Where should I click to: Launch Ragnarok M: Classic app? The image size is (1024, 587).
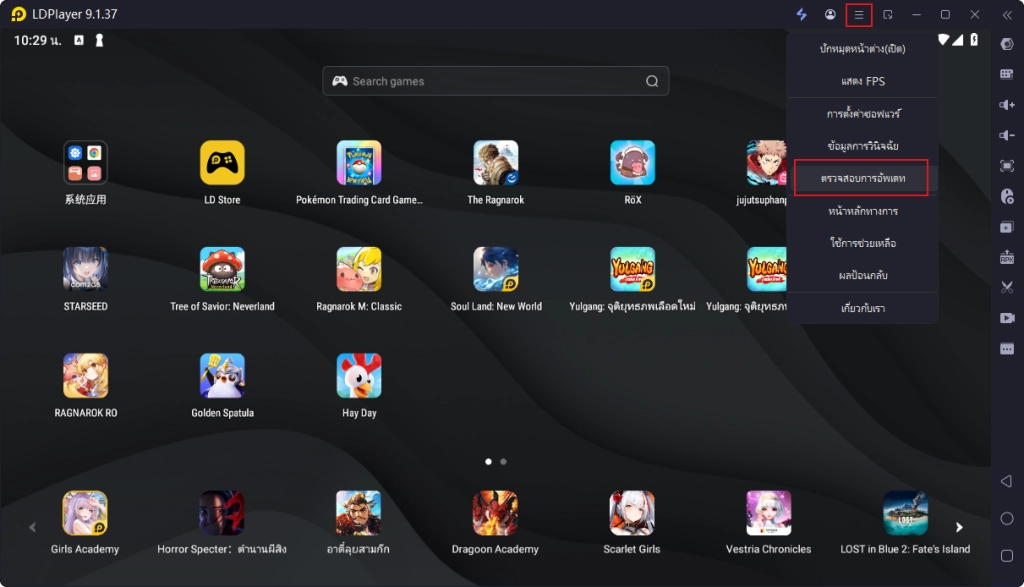point(359,279)
